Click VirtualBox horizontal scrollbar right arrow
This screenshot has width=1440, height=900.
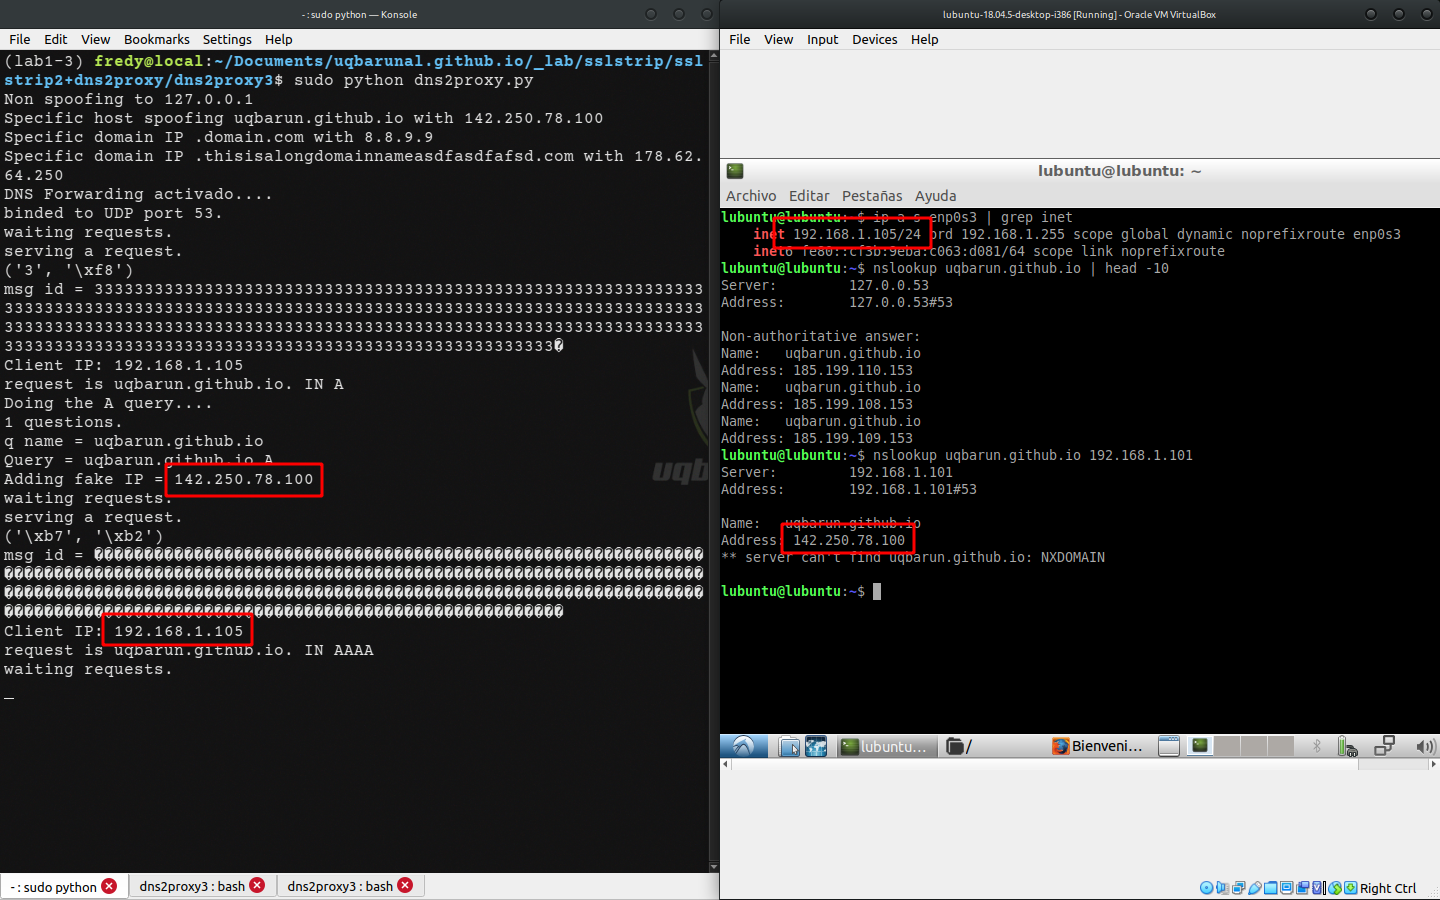tap(1434, 764)
